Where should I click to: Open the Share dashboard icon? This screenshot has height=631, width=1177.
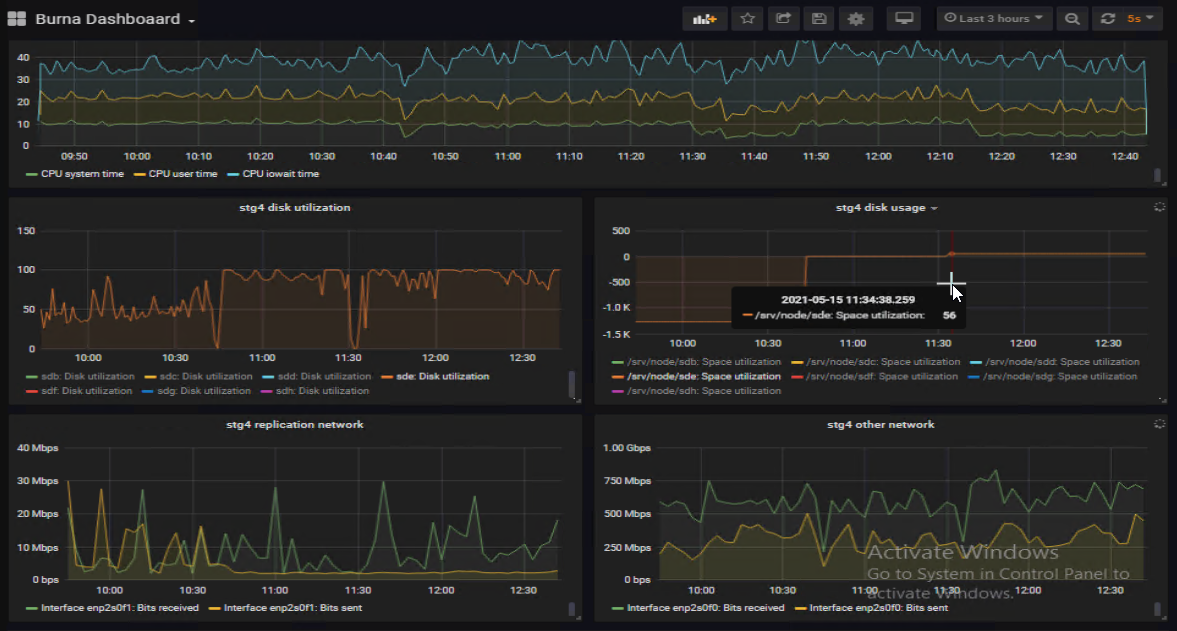click(783, 19)
